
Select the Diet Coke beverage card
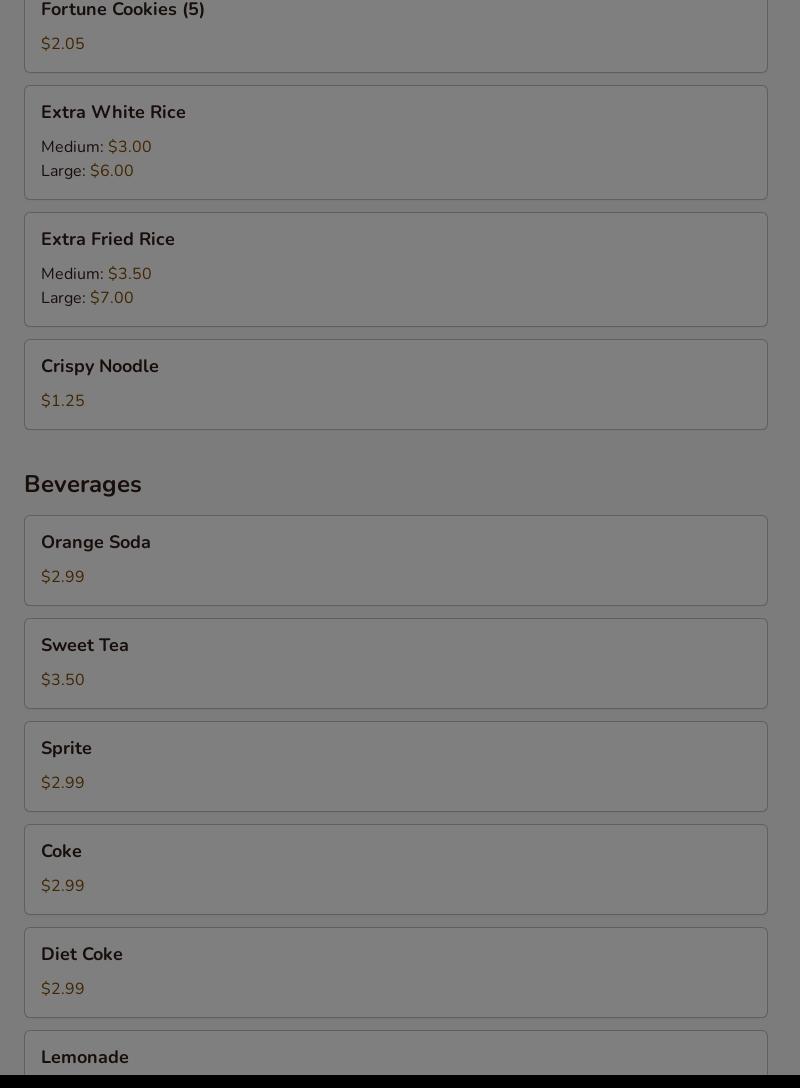click(x=395, y=973)
